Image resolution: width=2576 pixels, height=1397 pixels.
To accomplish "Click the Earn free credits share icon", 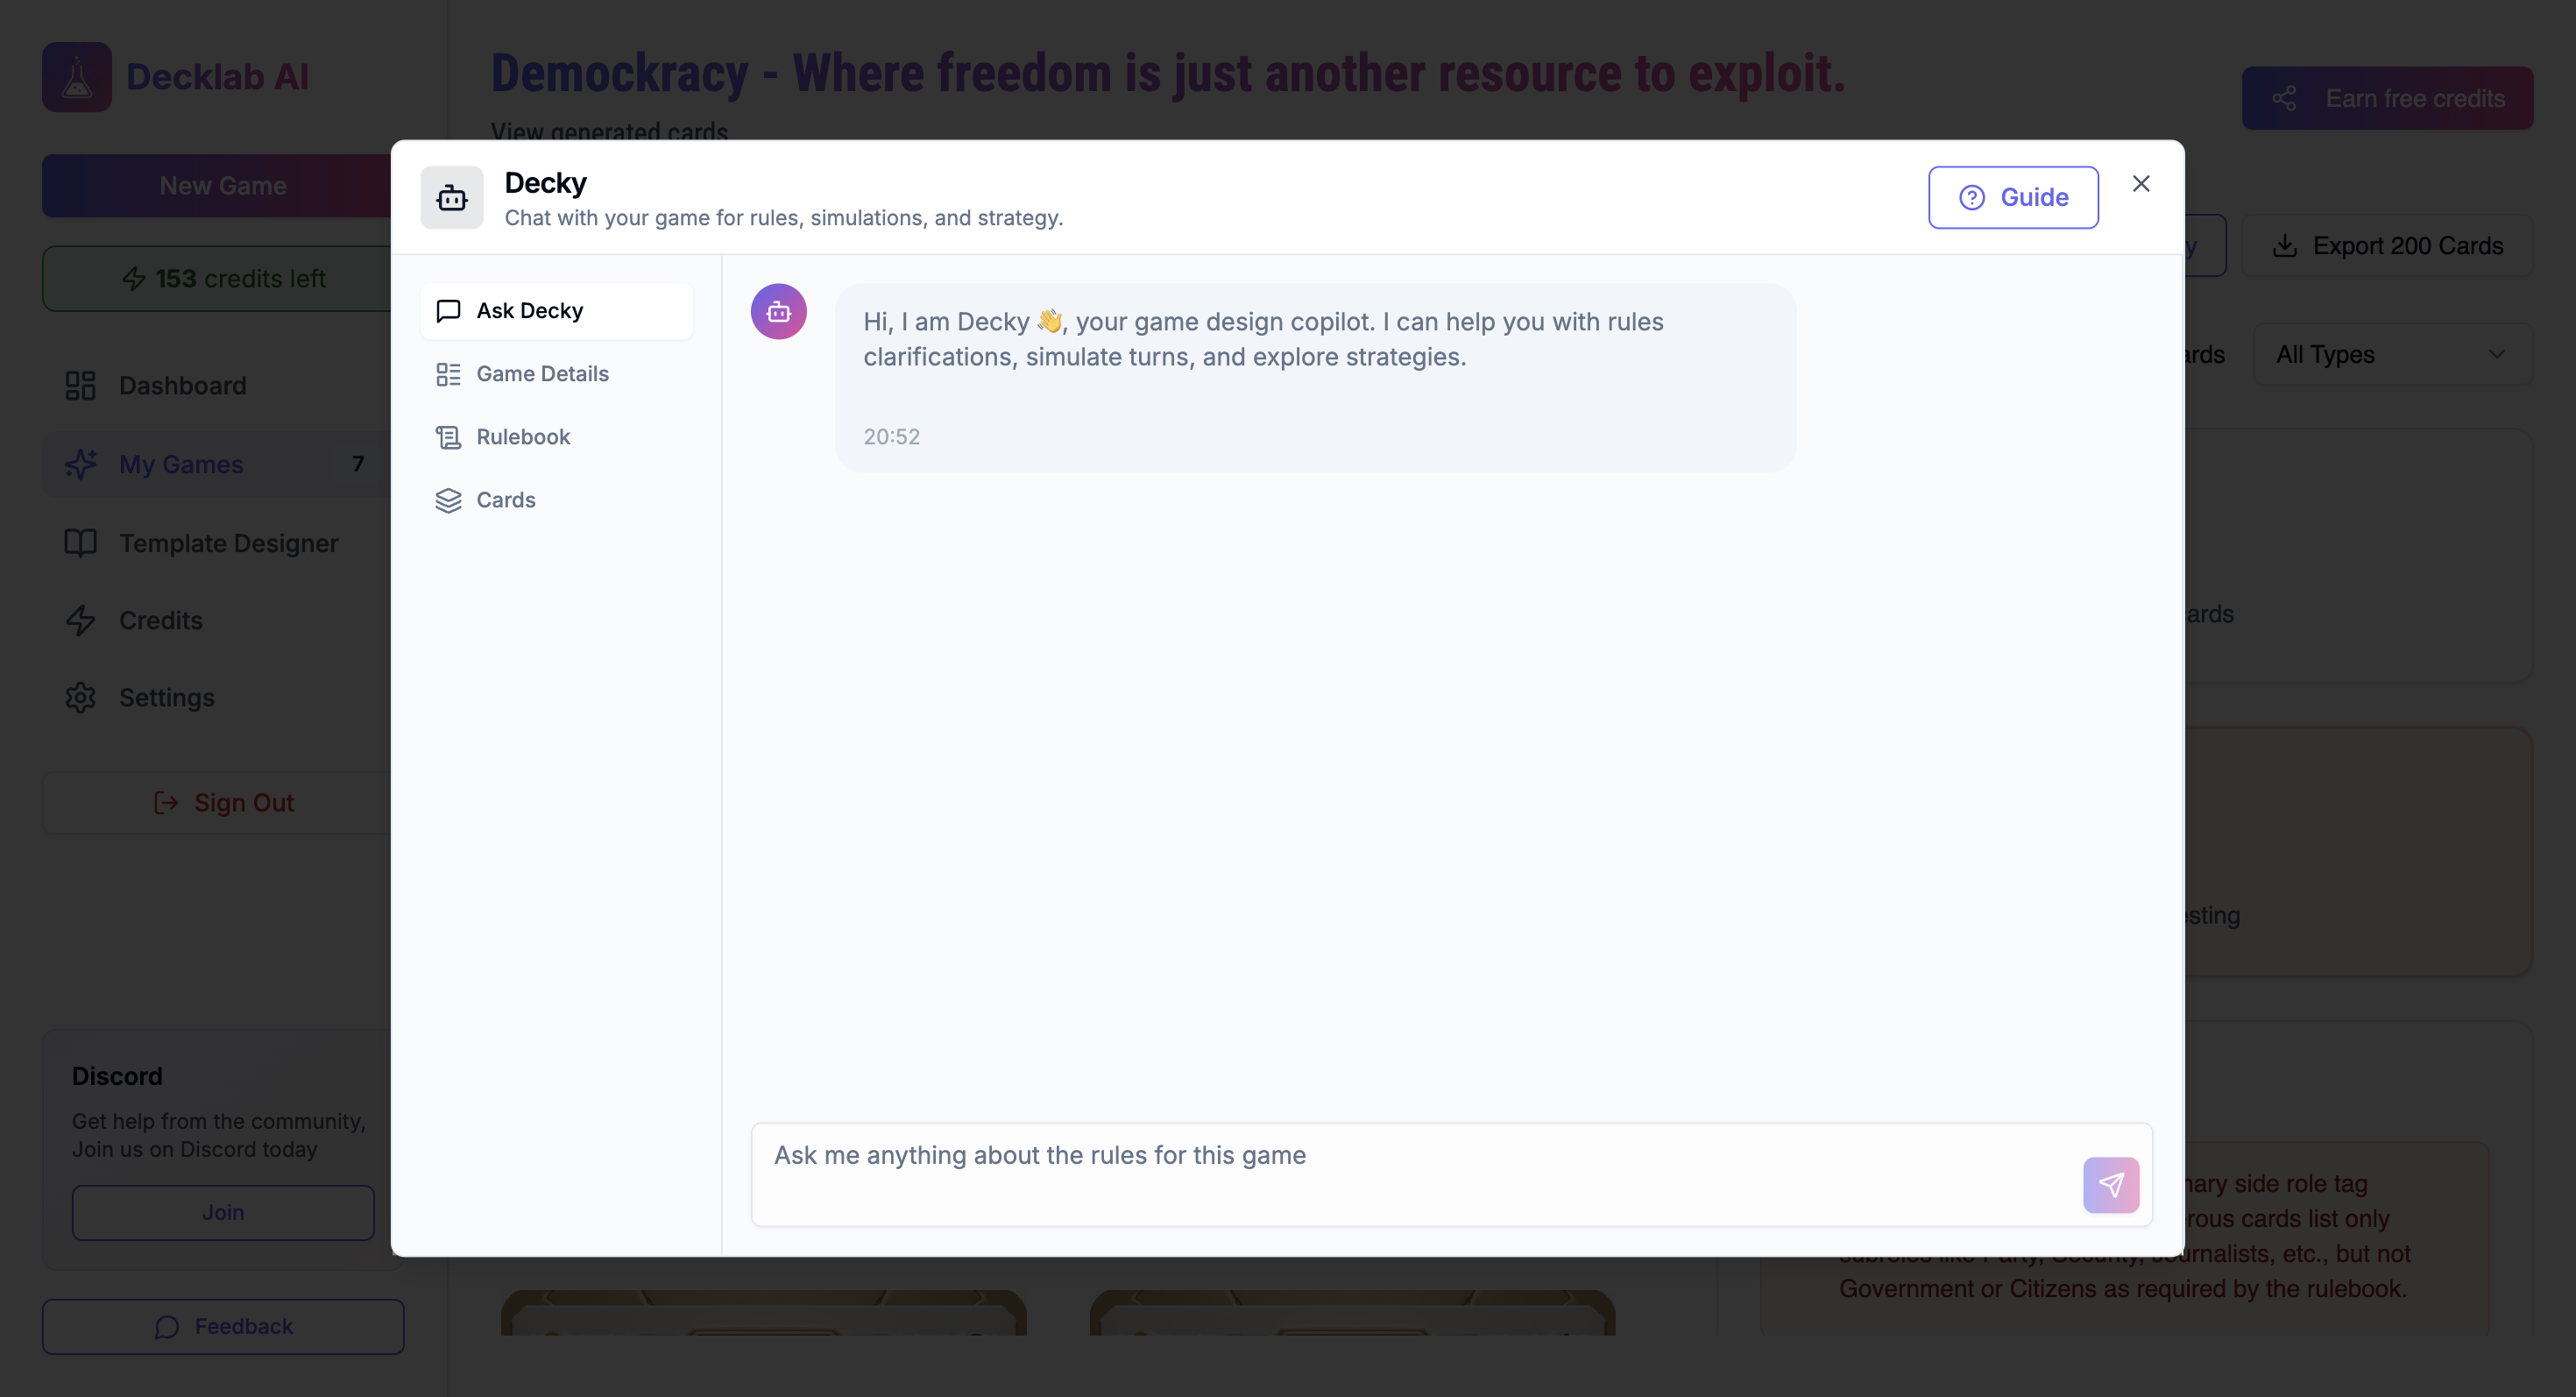I will (x=2286, y=97).
